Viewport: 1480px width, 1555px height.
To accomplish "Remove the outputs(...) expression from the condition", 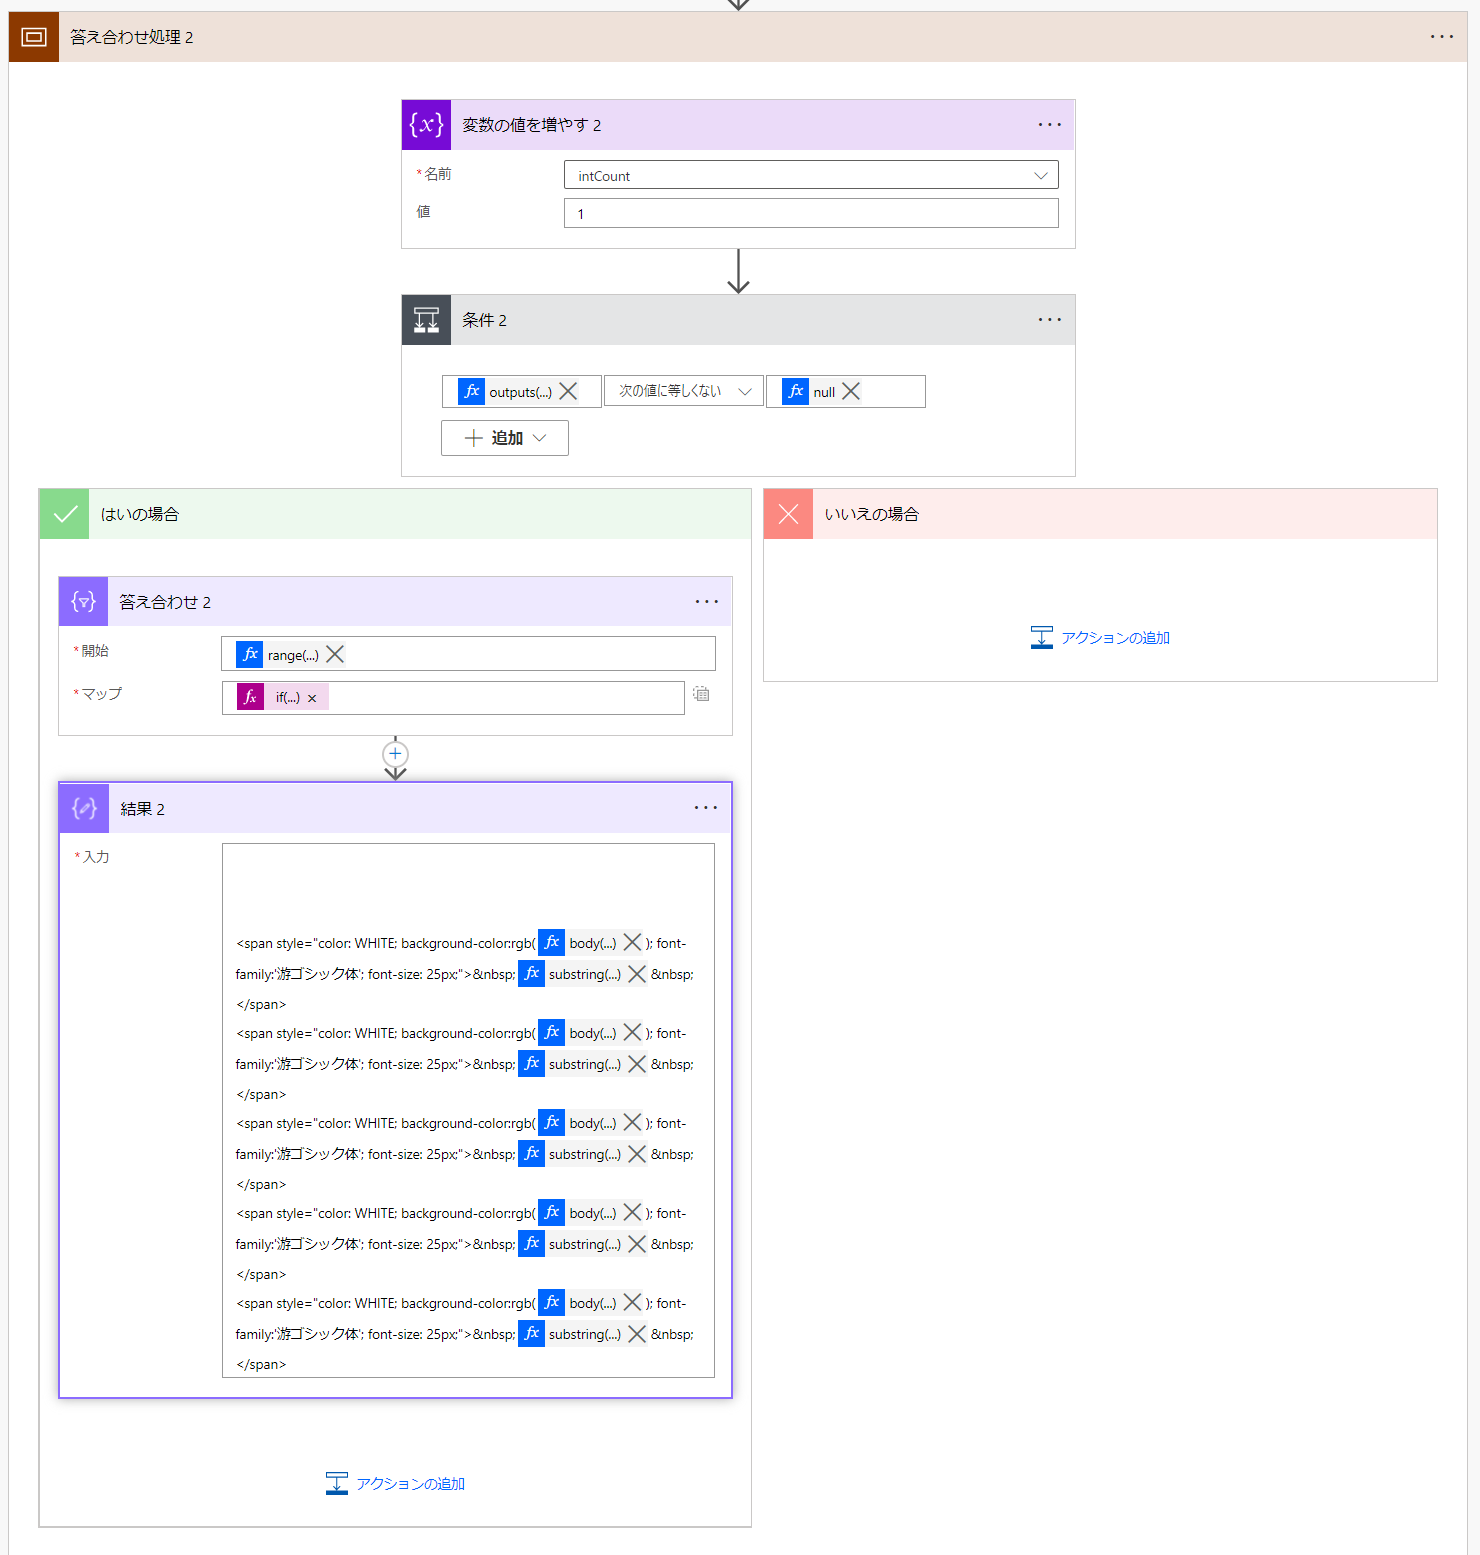I will pyautogui.click(x=568, y=391).
